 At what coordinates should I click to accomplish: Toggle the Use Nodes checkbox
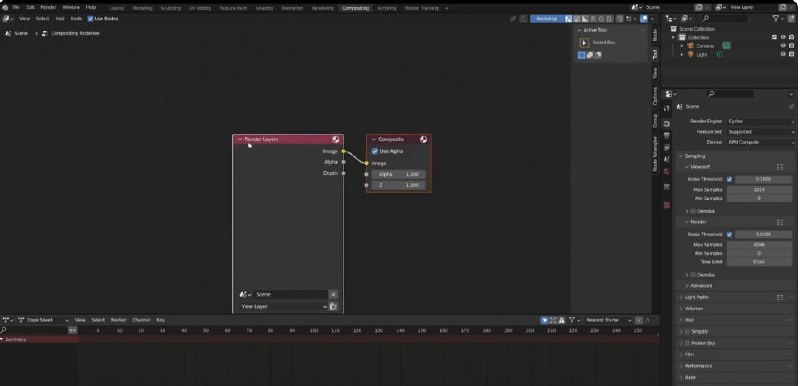click(90, 18)
